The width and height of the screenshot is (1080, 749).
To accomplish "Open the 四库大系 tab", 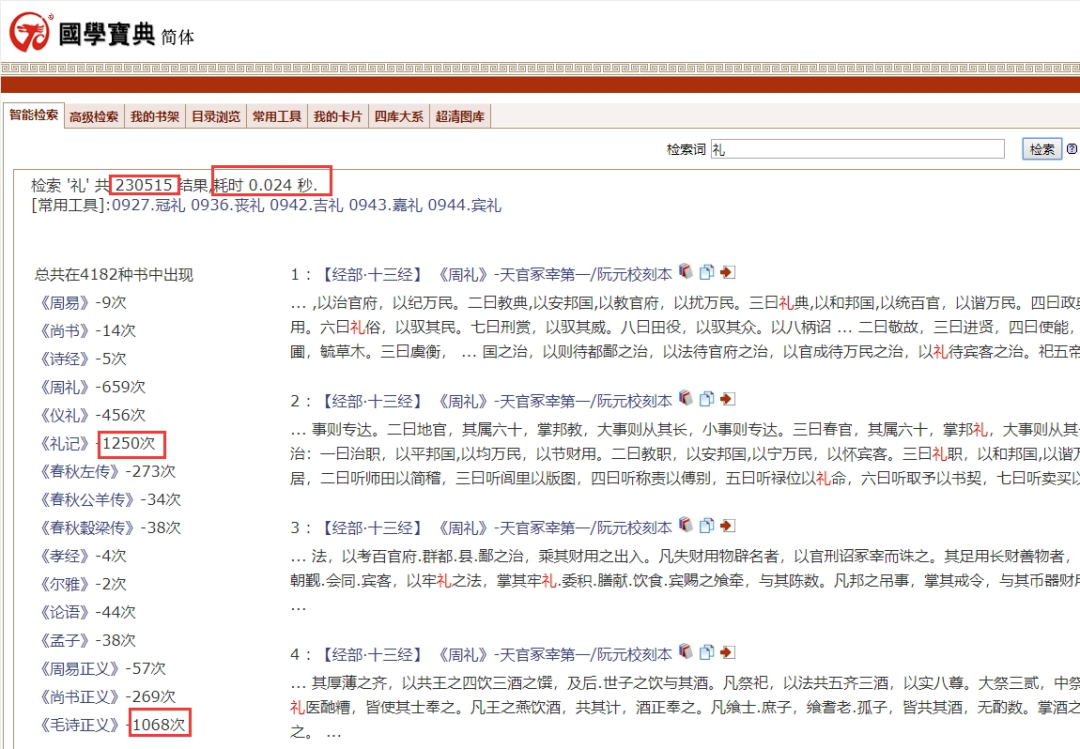I will (398, 115).
